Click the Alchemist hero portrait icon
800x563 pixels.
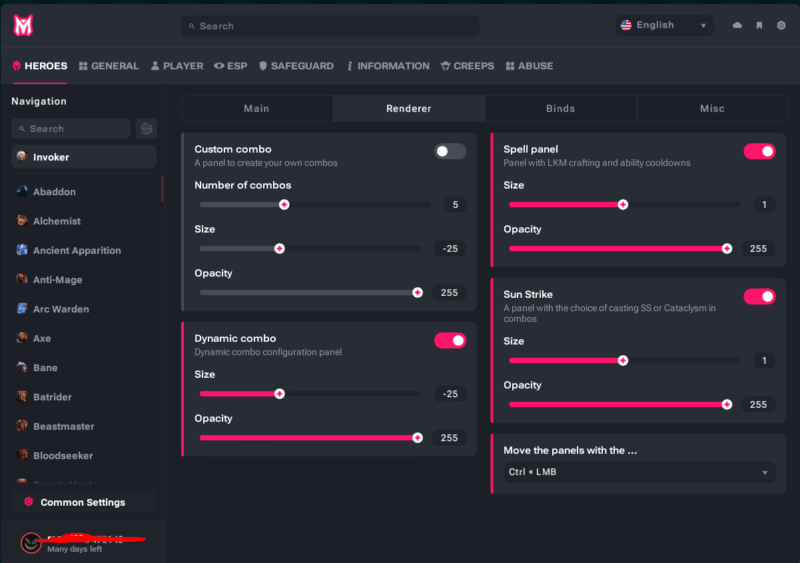(22, 221)
